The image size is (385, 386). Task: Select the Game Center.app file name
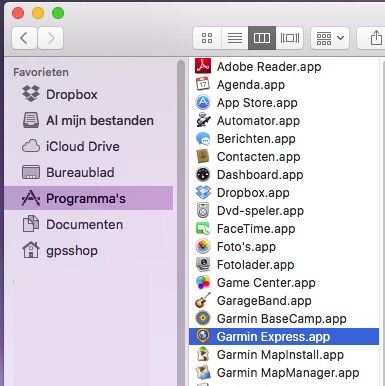[x=266, y=283]
